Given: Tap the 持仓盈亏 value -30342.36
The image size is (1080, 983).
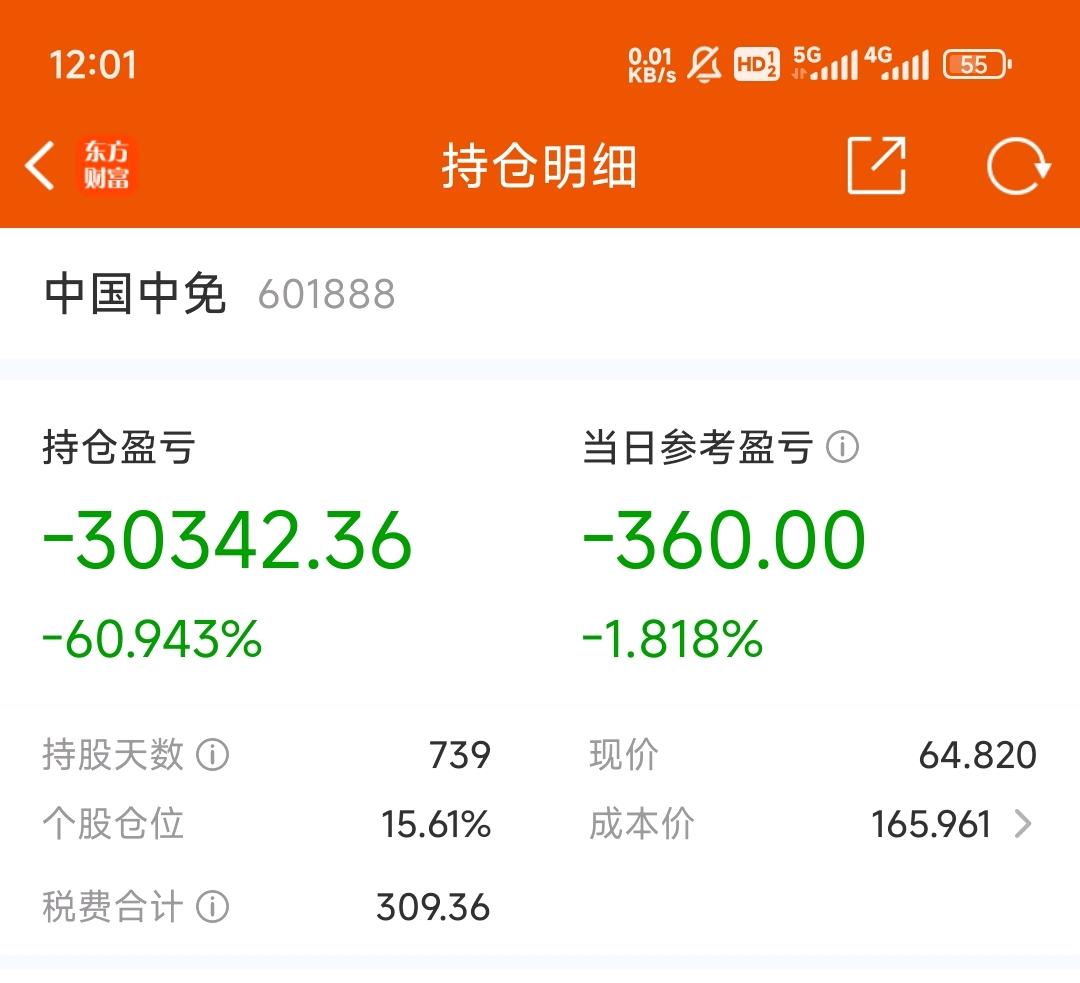Looking at the screenshot, I should (x=228, y=540).
